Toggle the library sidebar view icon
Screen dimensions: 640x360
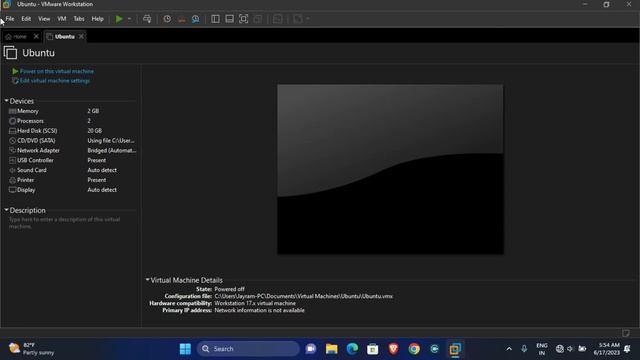(215, 19)
